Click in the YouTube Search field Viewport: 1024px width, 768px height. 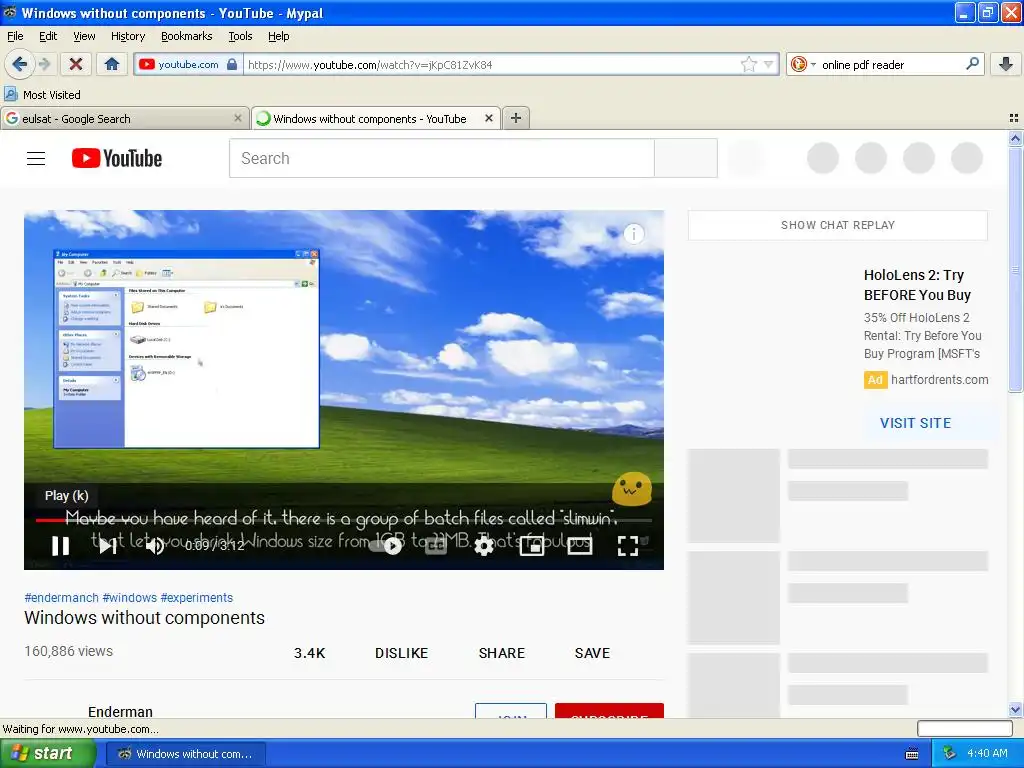click(441, 158)
